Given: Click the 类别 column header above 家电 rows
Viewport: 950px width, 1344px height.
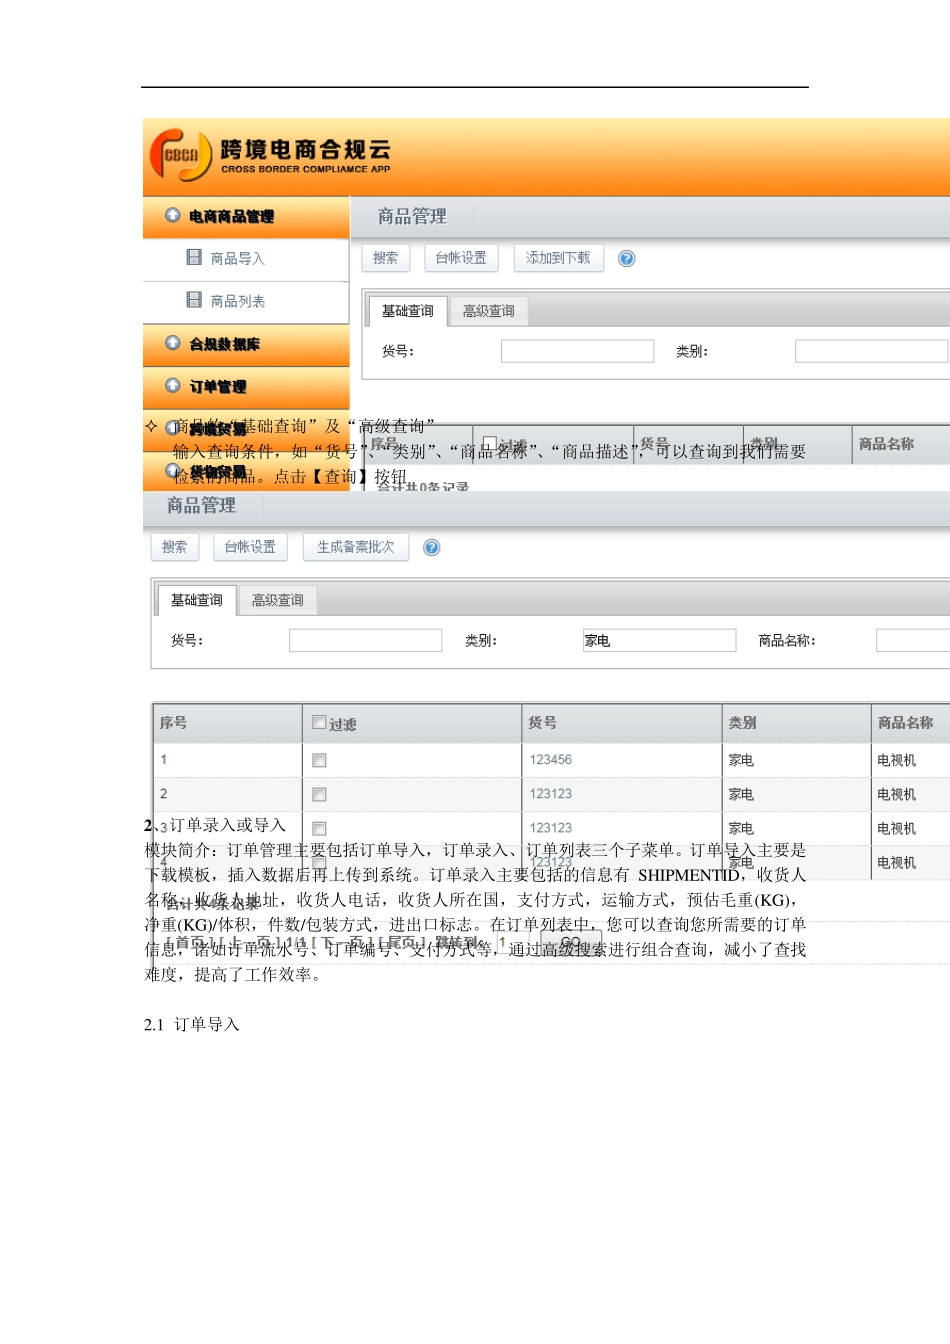Looking at the screenshot, I should click(796, 723).
